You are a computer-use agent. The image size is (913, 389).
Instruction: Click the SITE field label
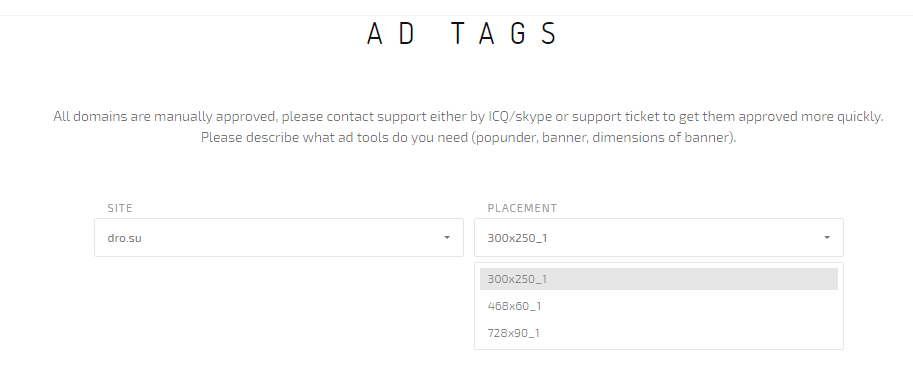(x=120, y=208)
